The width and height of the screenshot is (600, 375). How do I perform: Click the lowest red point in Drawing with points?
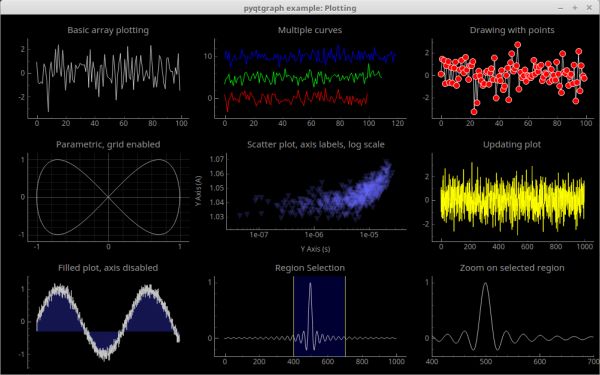click(x=474, y=112)
